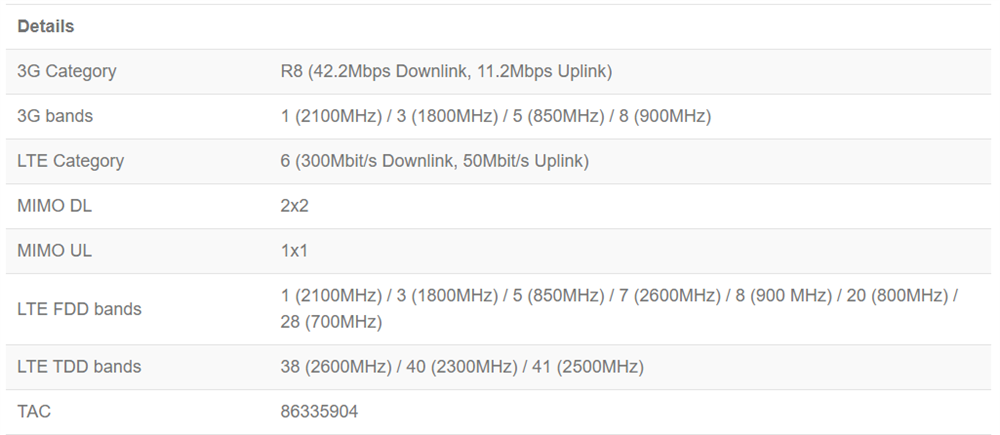Click the 1x1 MIMO value

click(x=294, y=251)
